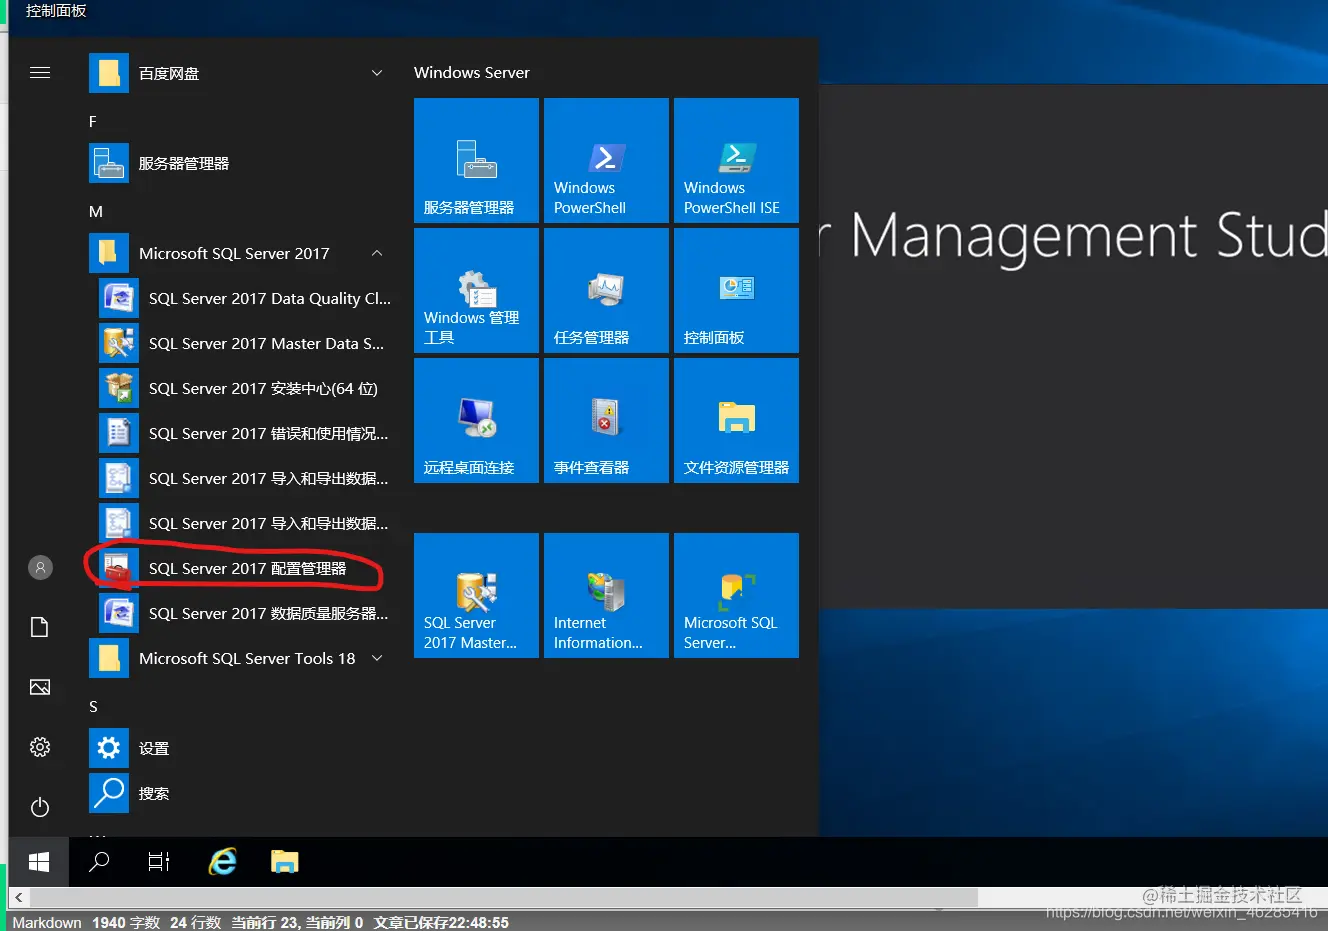
Task: Expand the 百度网盘 folder chevron
Action: (x=377, y=73)
